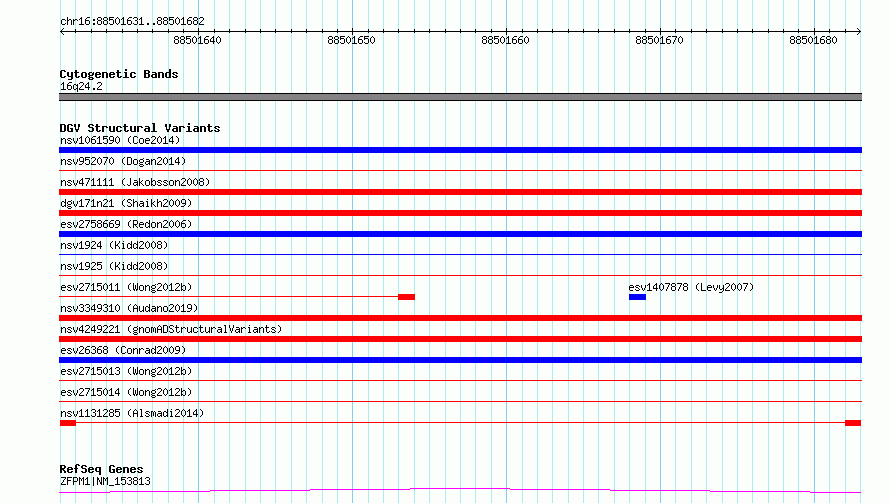
Task: Click blue bar under esv2758669
Action: click(460, 234)
